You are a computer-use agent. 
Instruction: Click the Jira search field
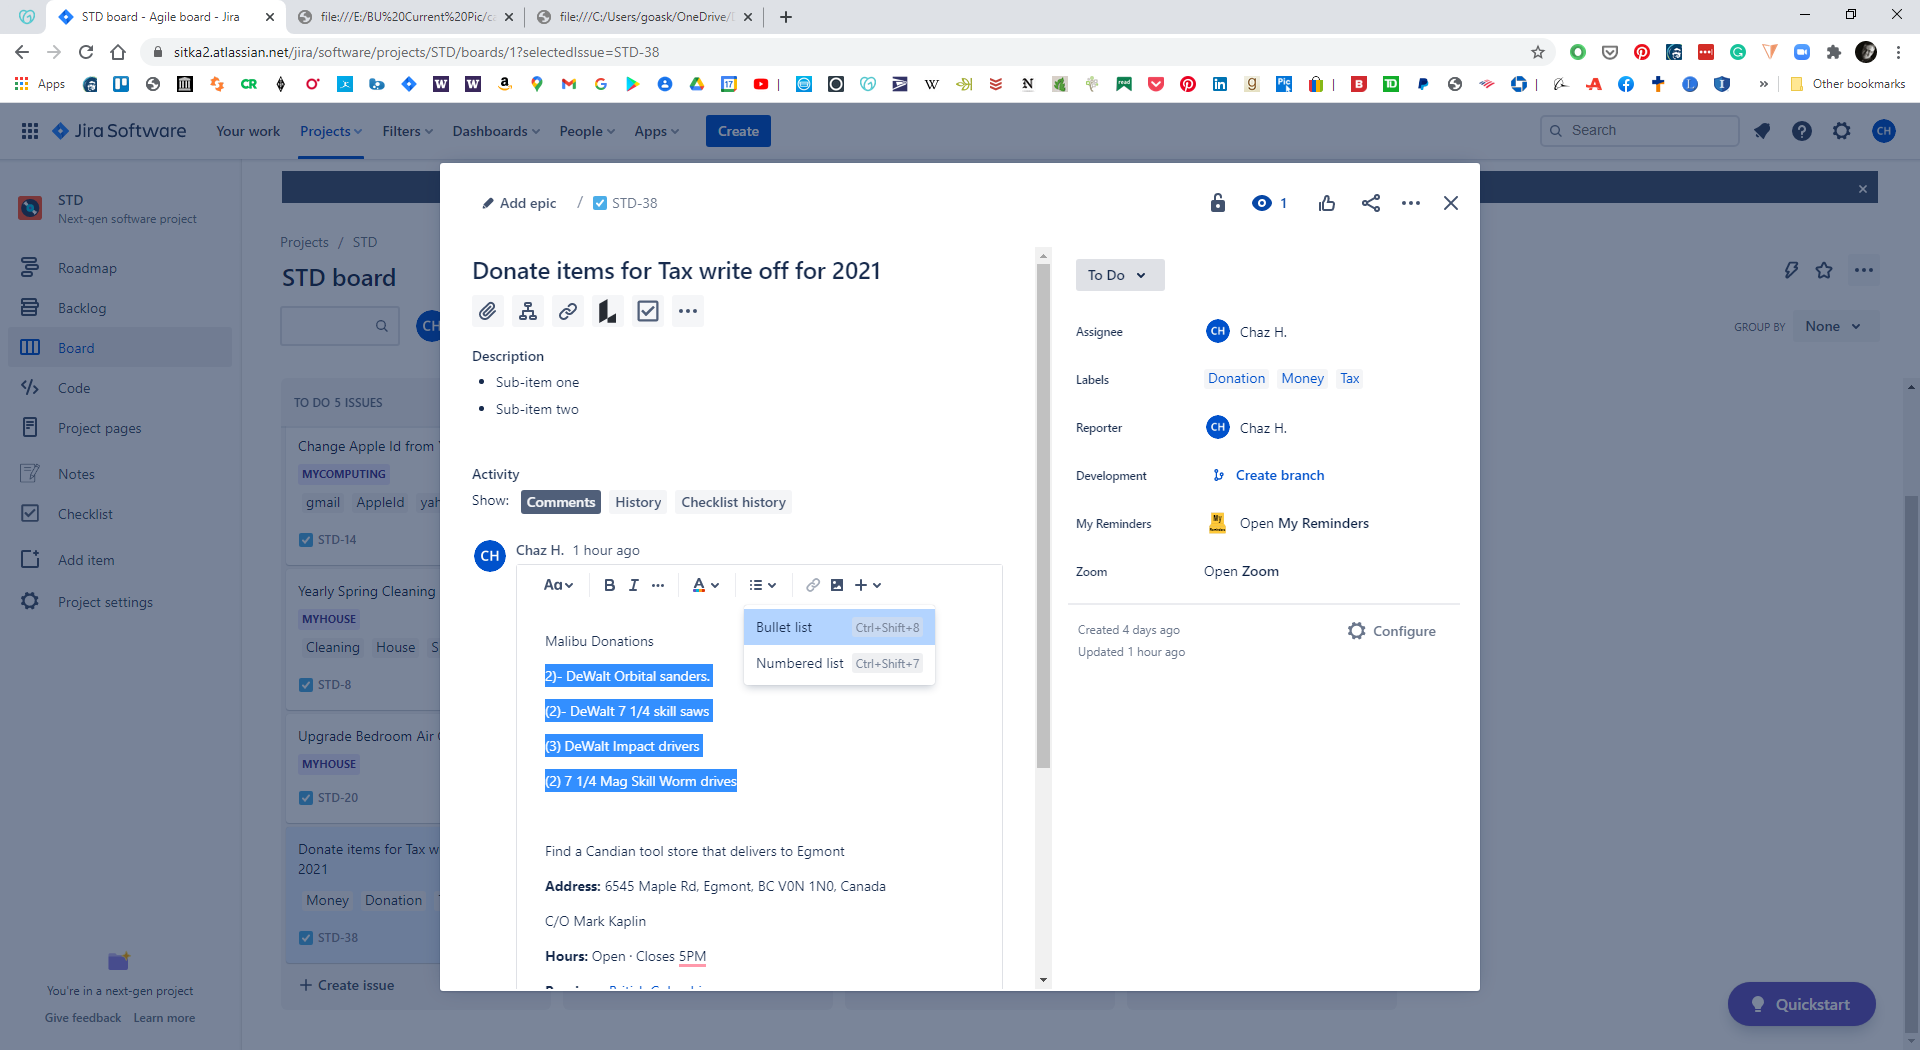point(1640,131)
